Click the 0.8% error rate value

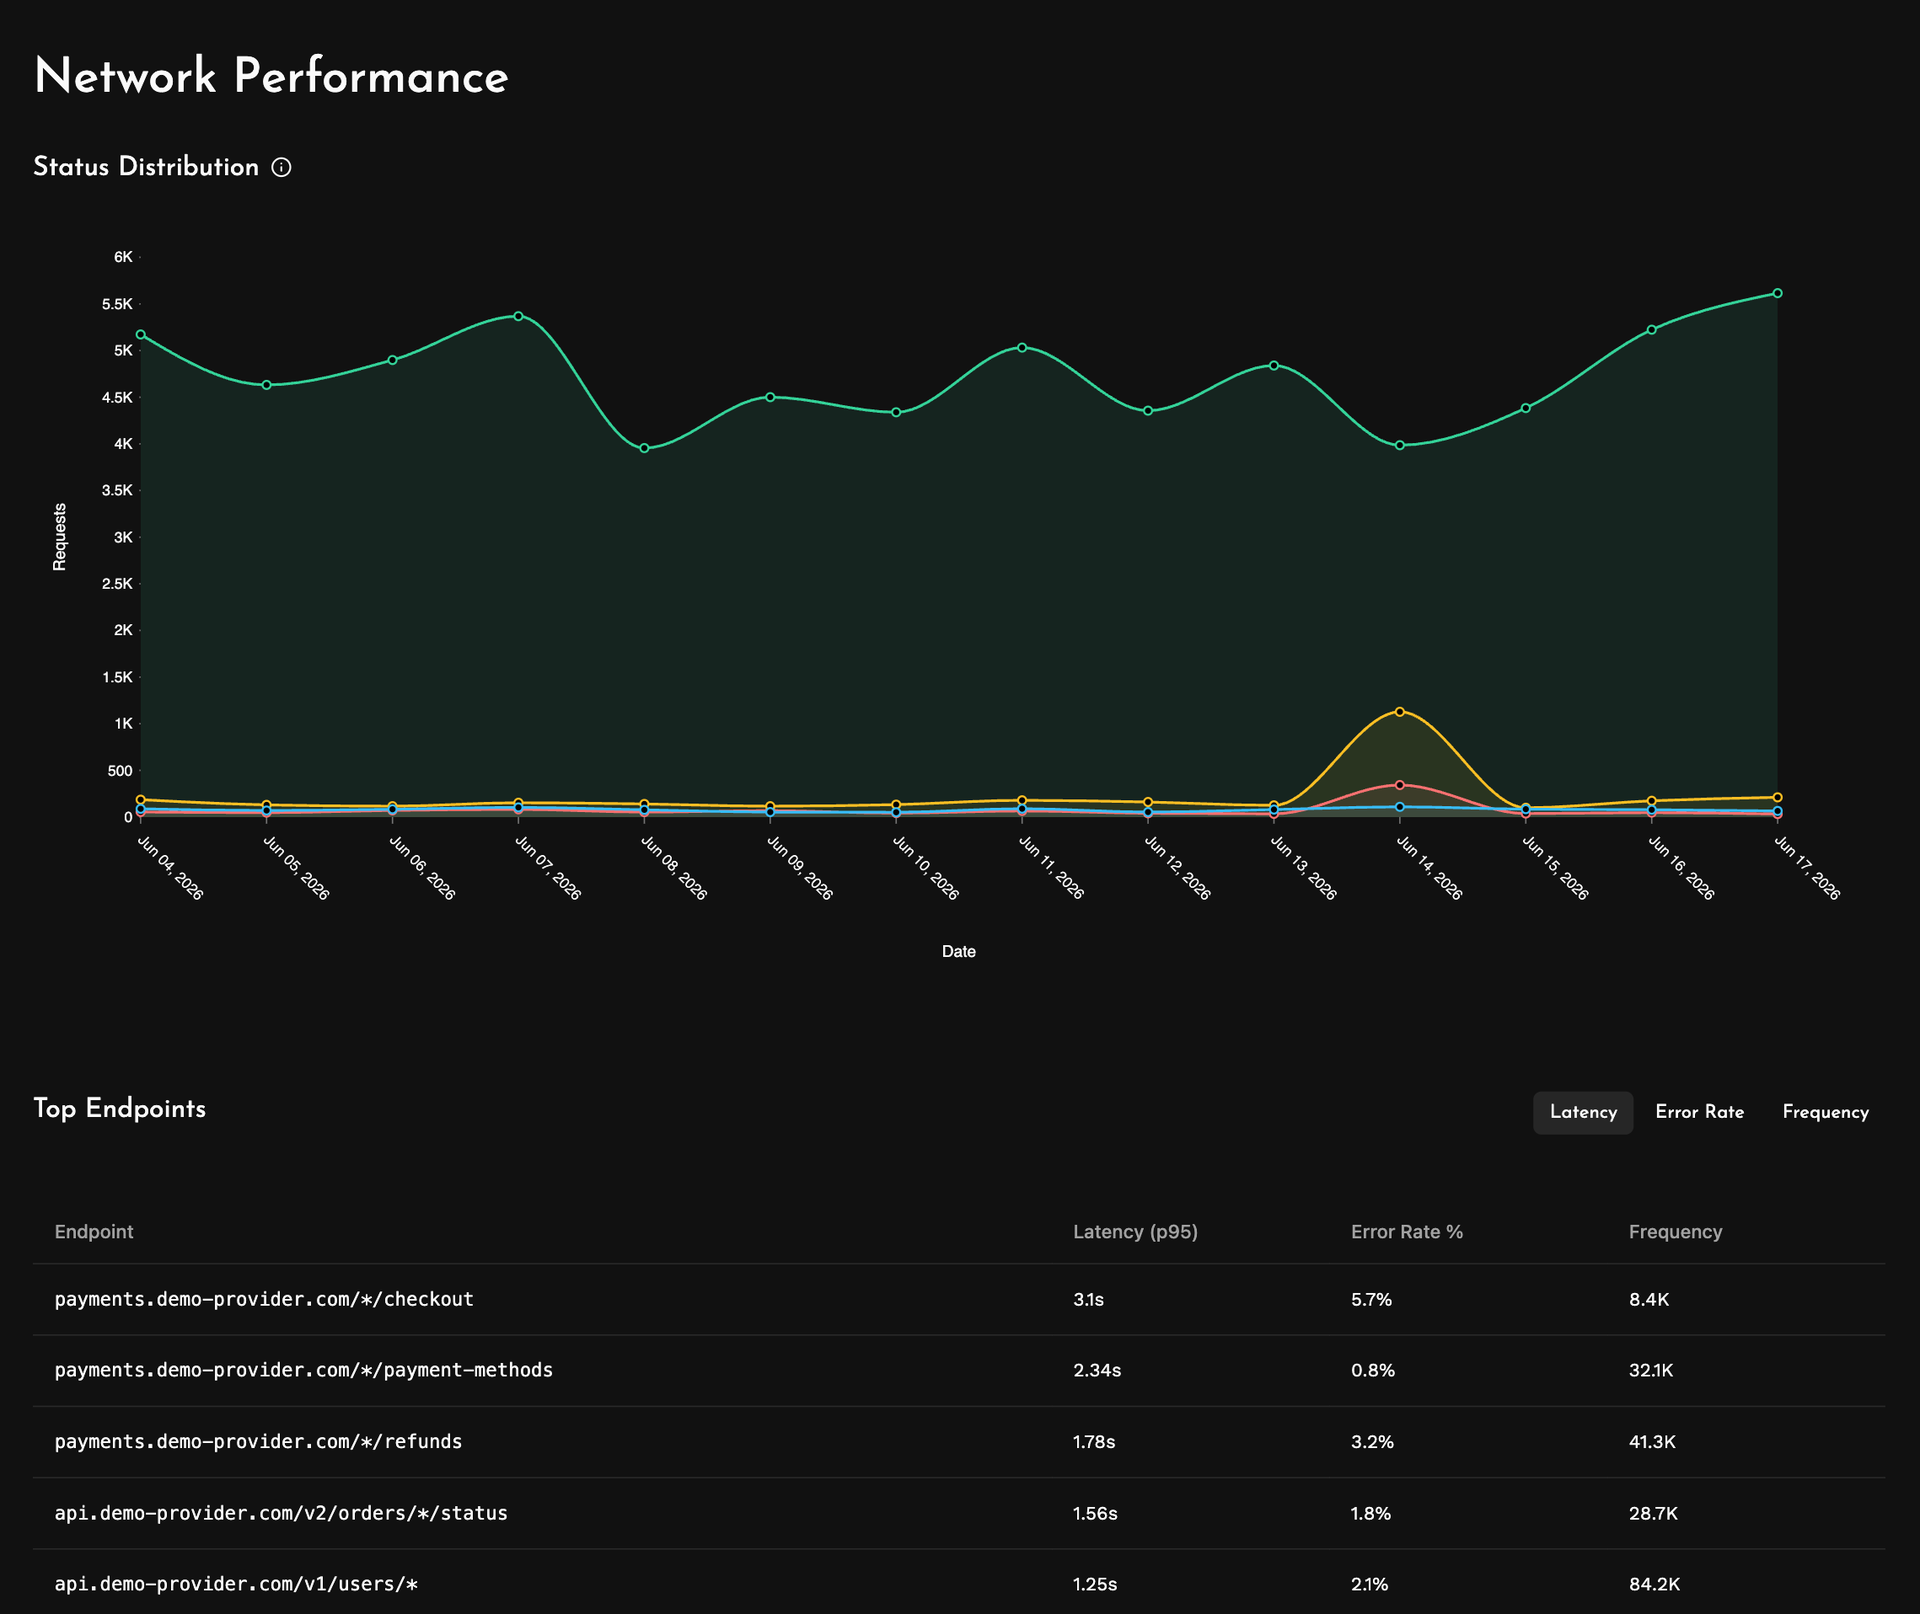pyautogui.click(x=1372, y=1370)
